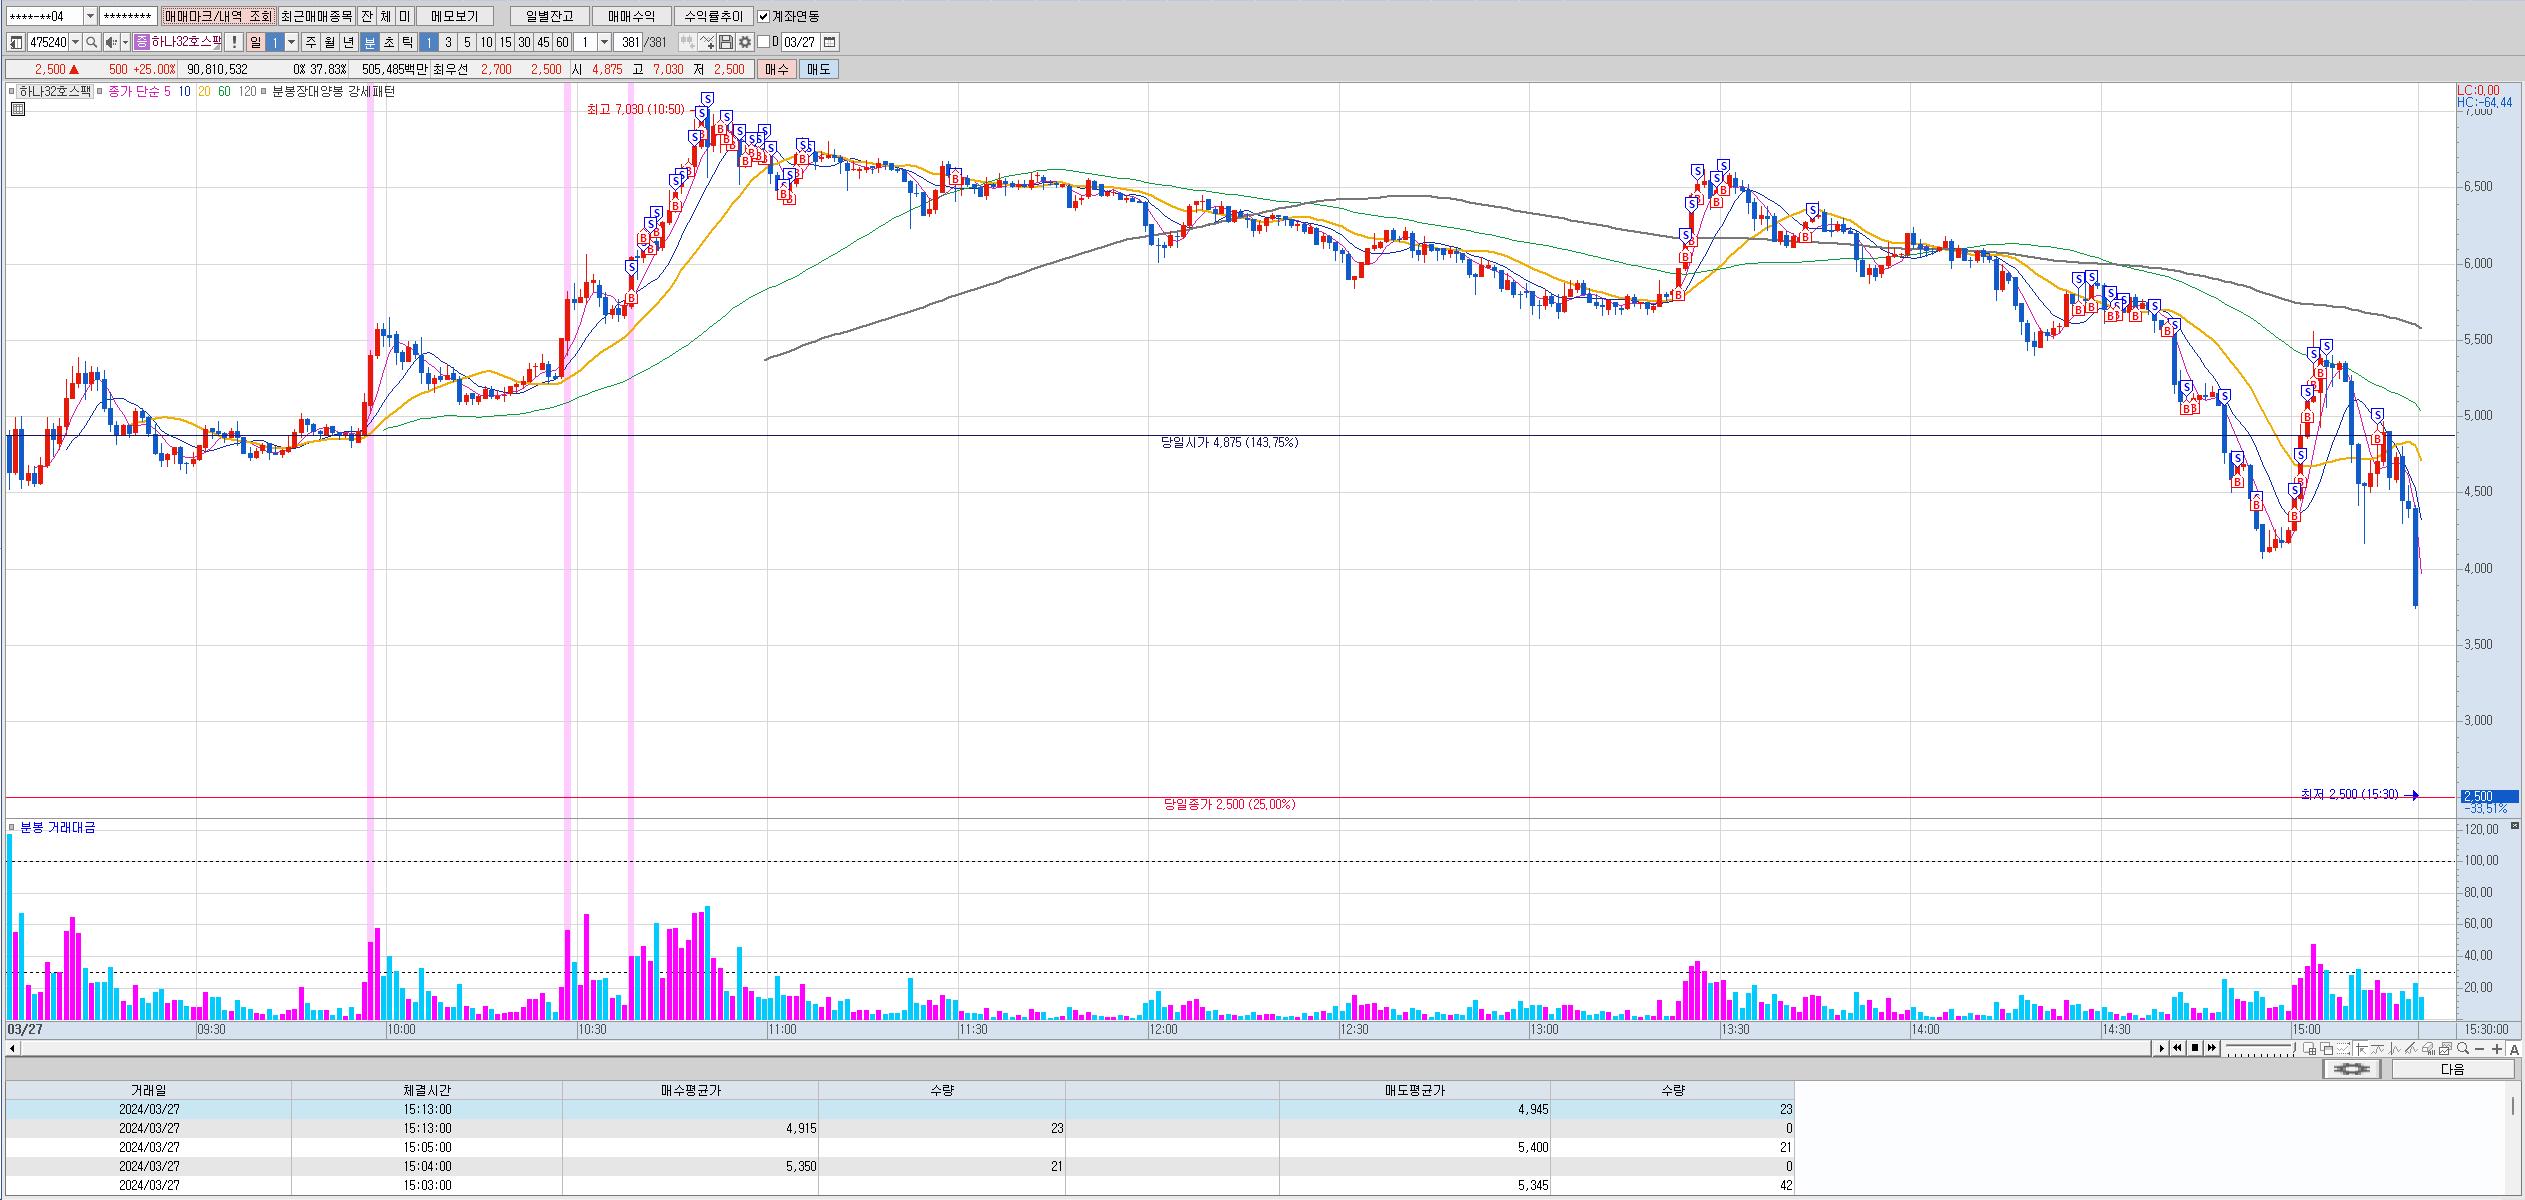Click the play arrow replay control
Image resolution: width=2525 pixels, height=1200 pixels.
(2162, 1048)
